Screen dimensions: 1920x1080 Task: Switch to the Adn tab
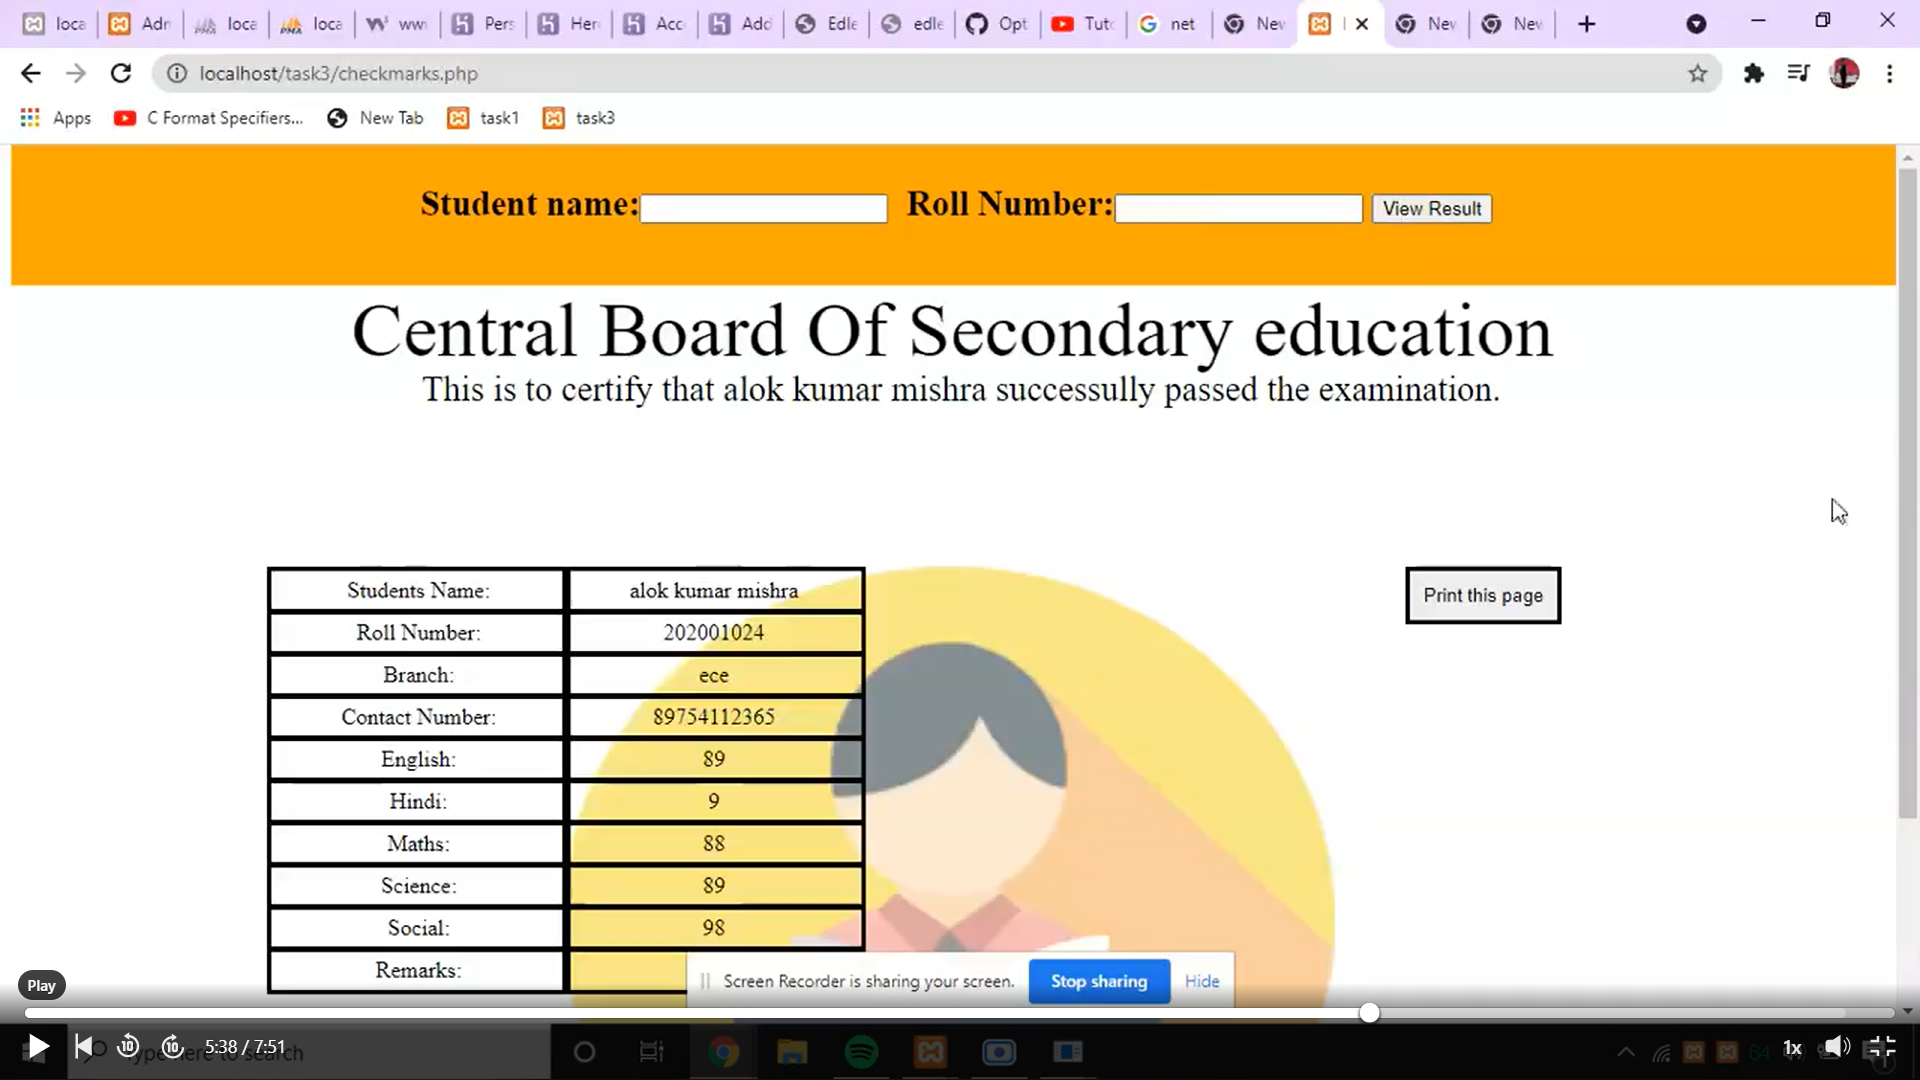pyautogui.click(x=139, y=23)
